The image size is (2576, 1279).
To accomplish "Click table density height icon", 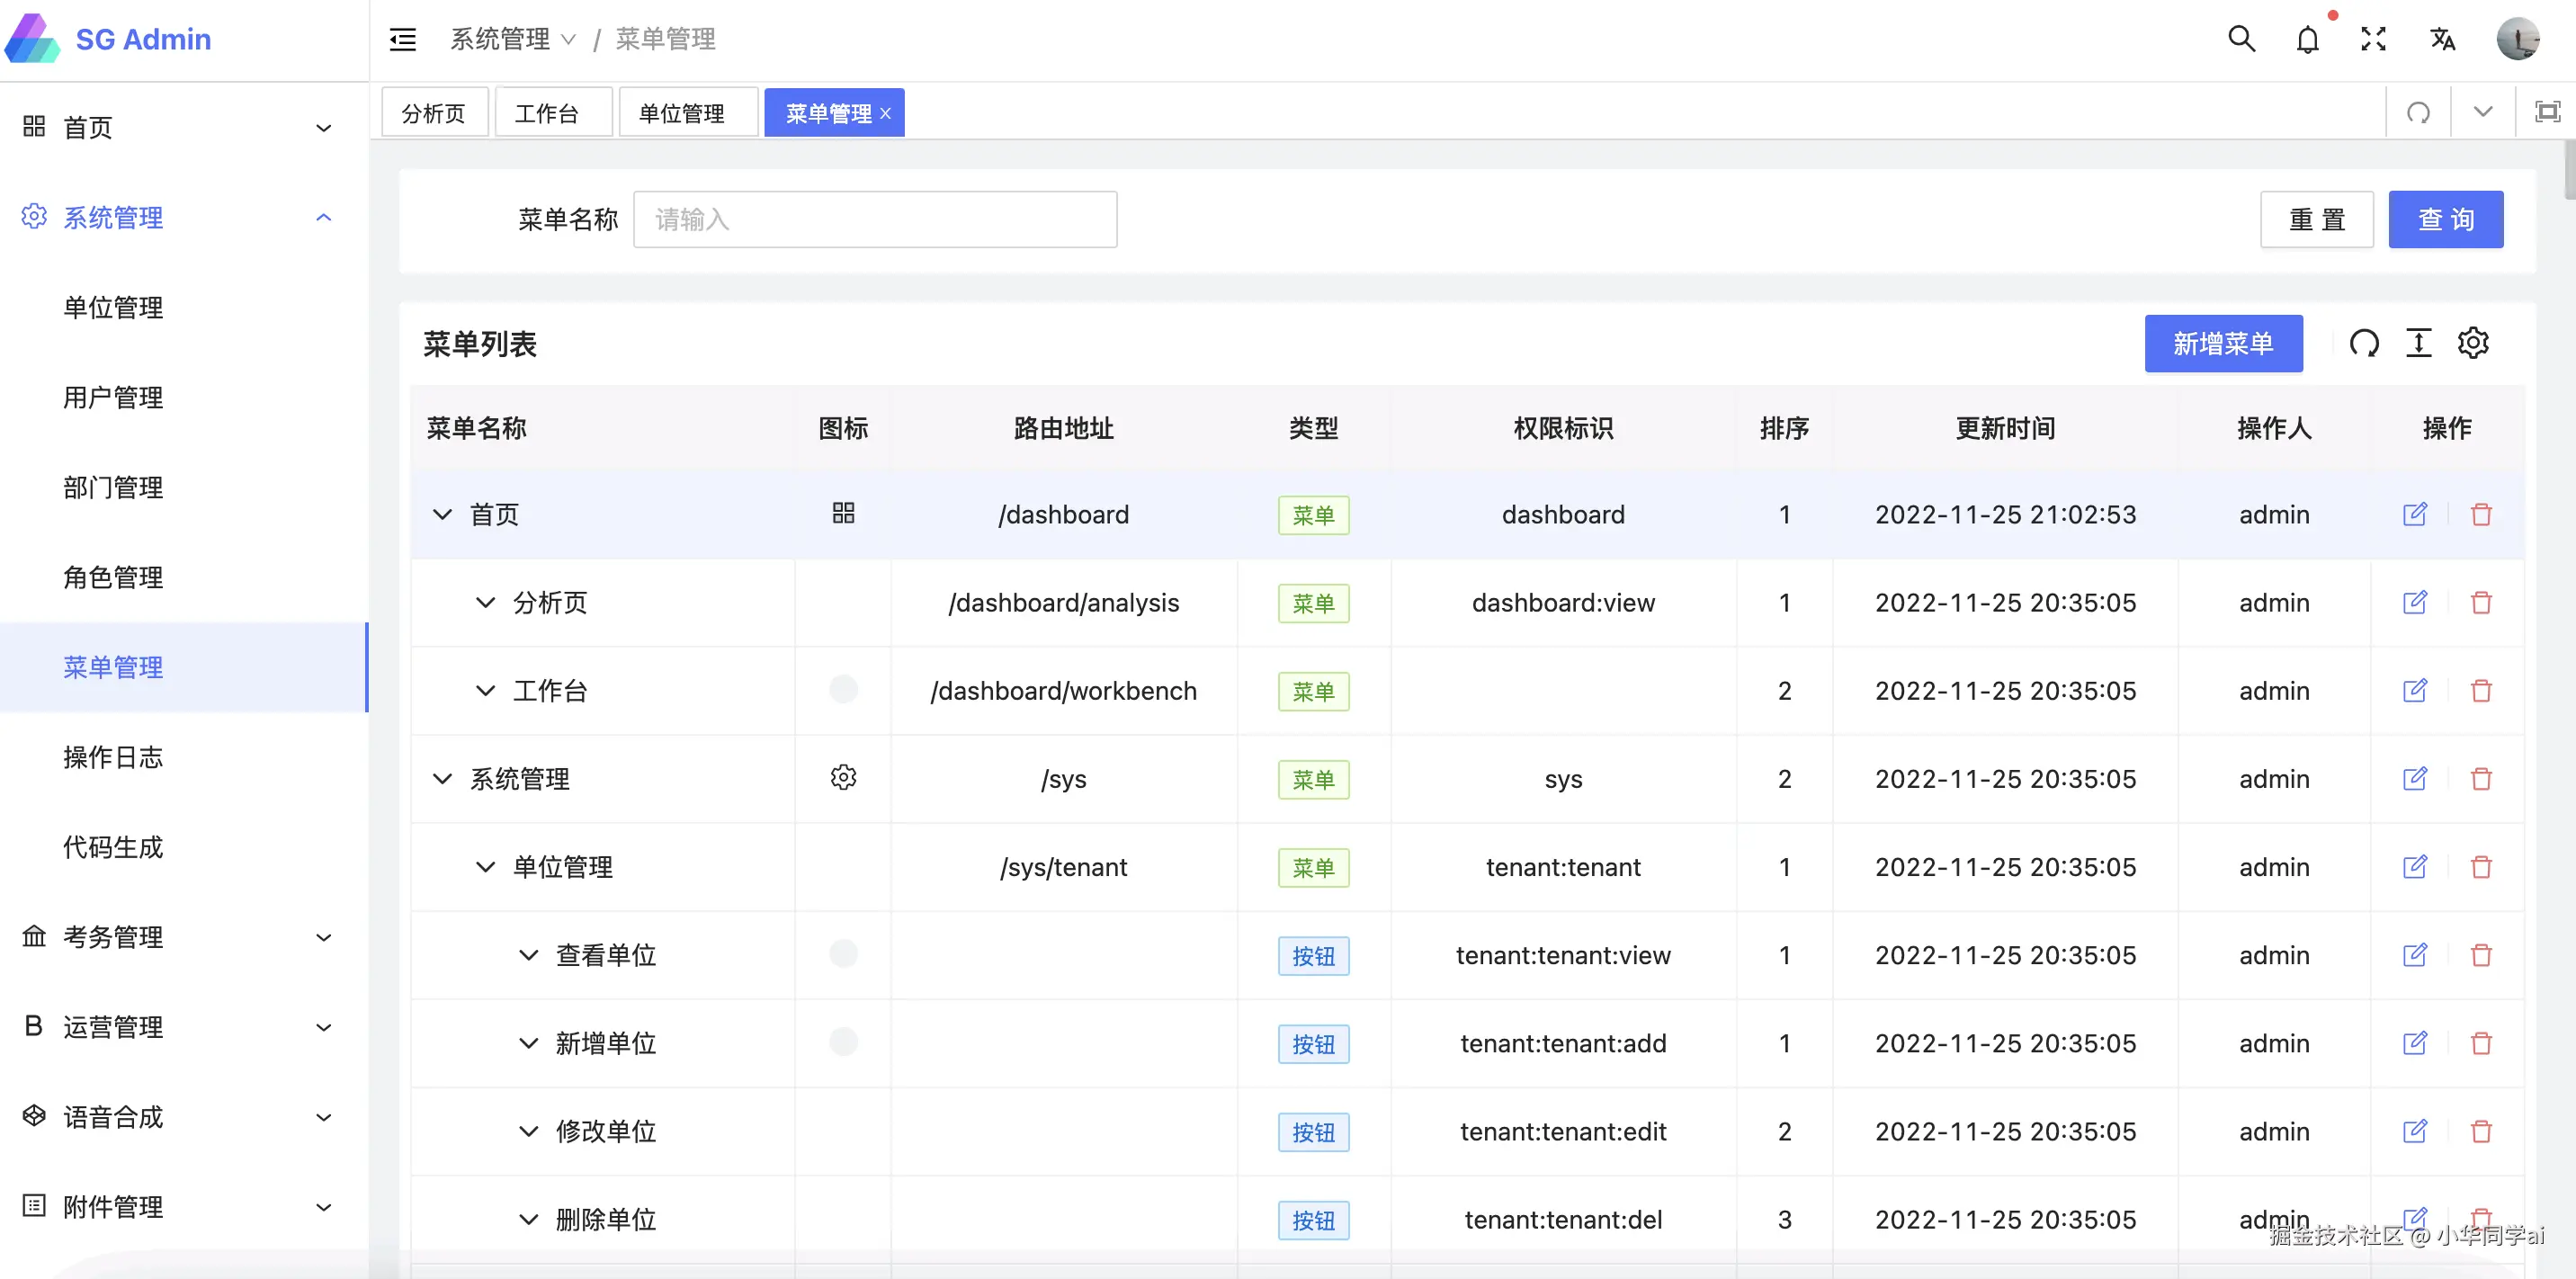I will click(2418, 343).
